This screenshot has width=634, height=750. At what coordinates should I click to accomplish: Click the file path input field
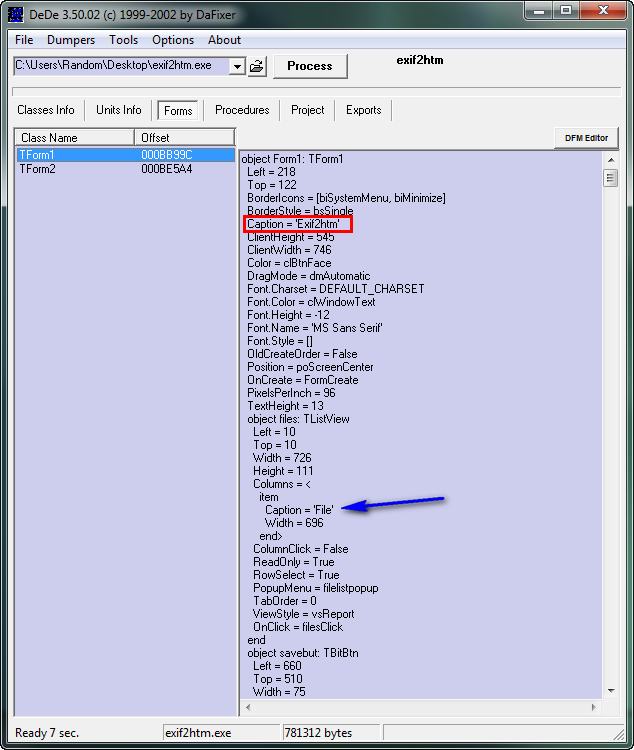pyautogui.click(x=122, y=66)
